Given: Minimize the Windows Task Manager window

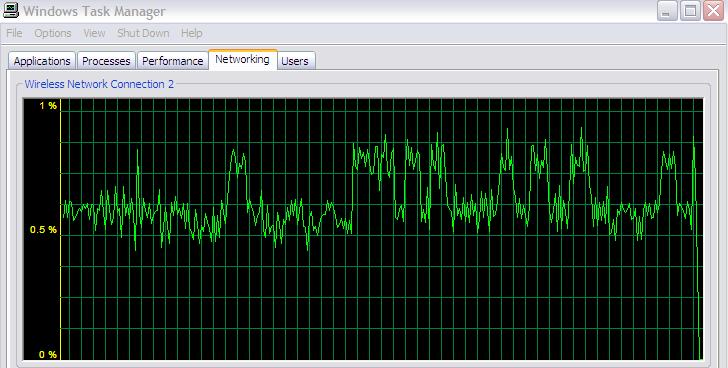Looking at the screenshot, I should pos(667,11).
